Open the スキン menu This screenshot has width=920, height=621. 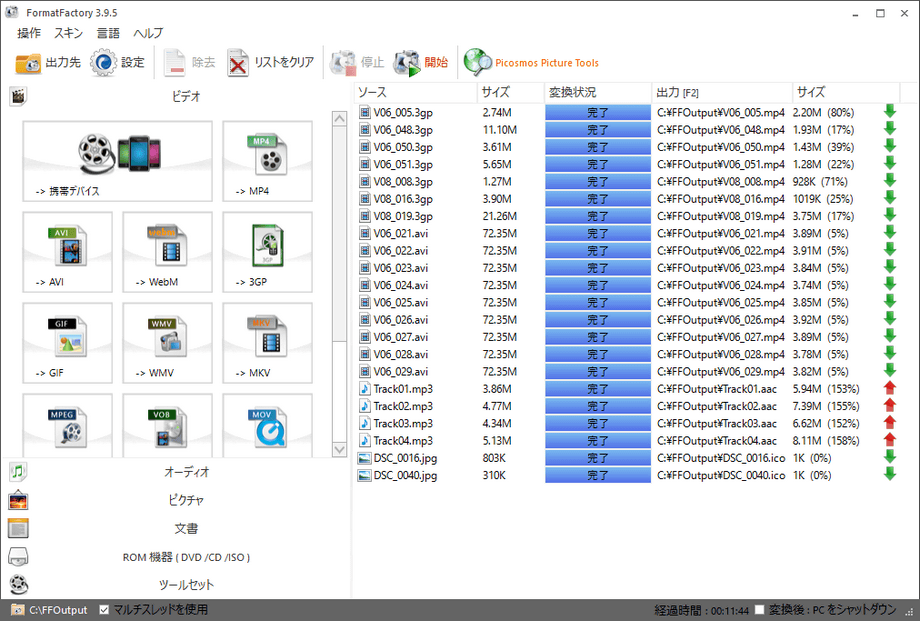coord(69,33)
